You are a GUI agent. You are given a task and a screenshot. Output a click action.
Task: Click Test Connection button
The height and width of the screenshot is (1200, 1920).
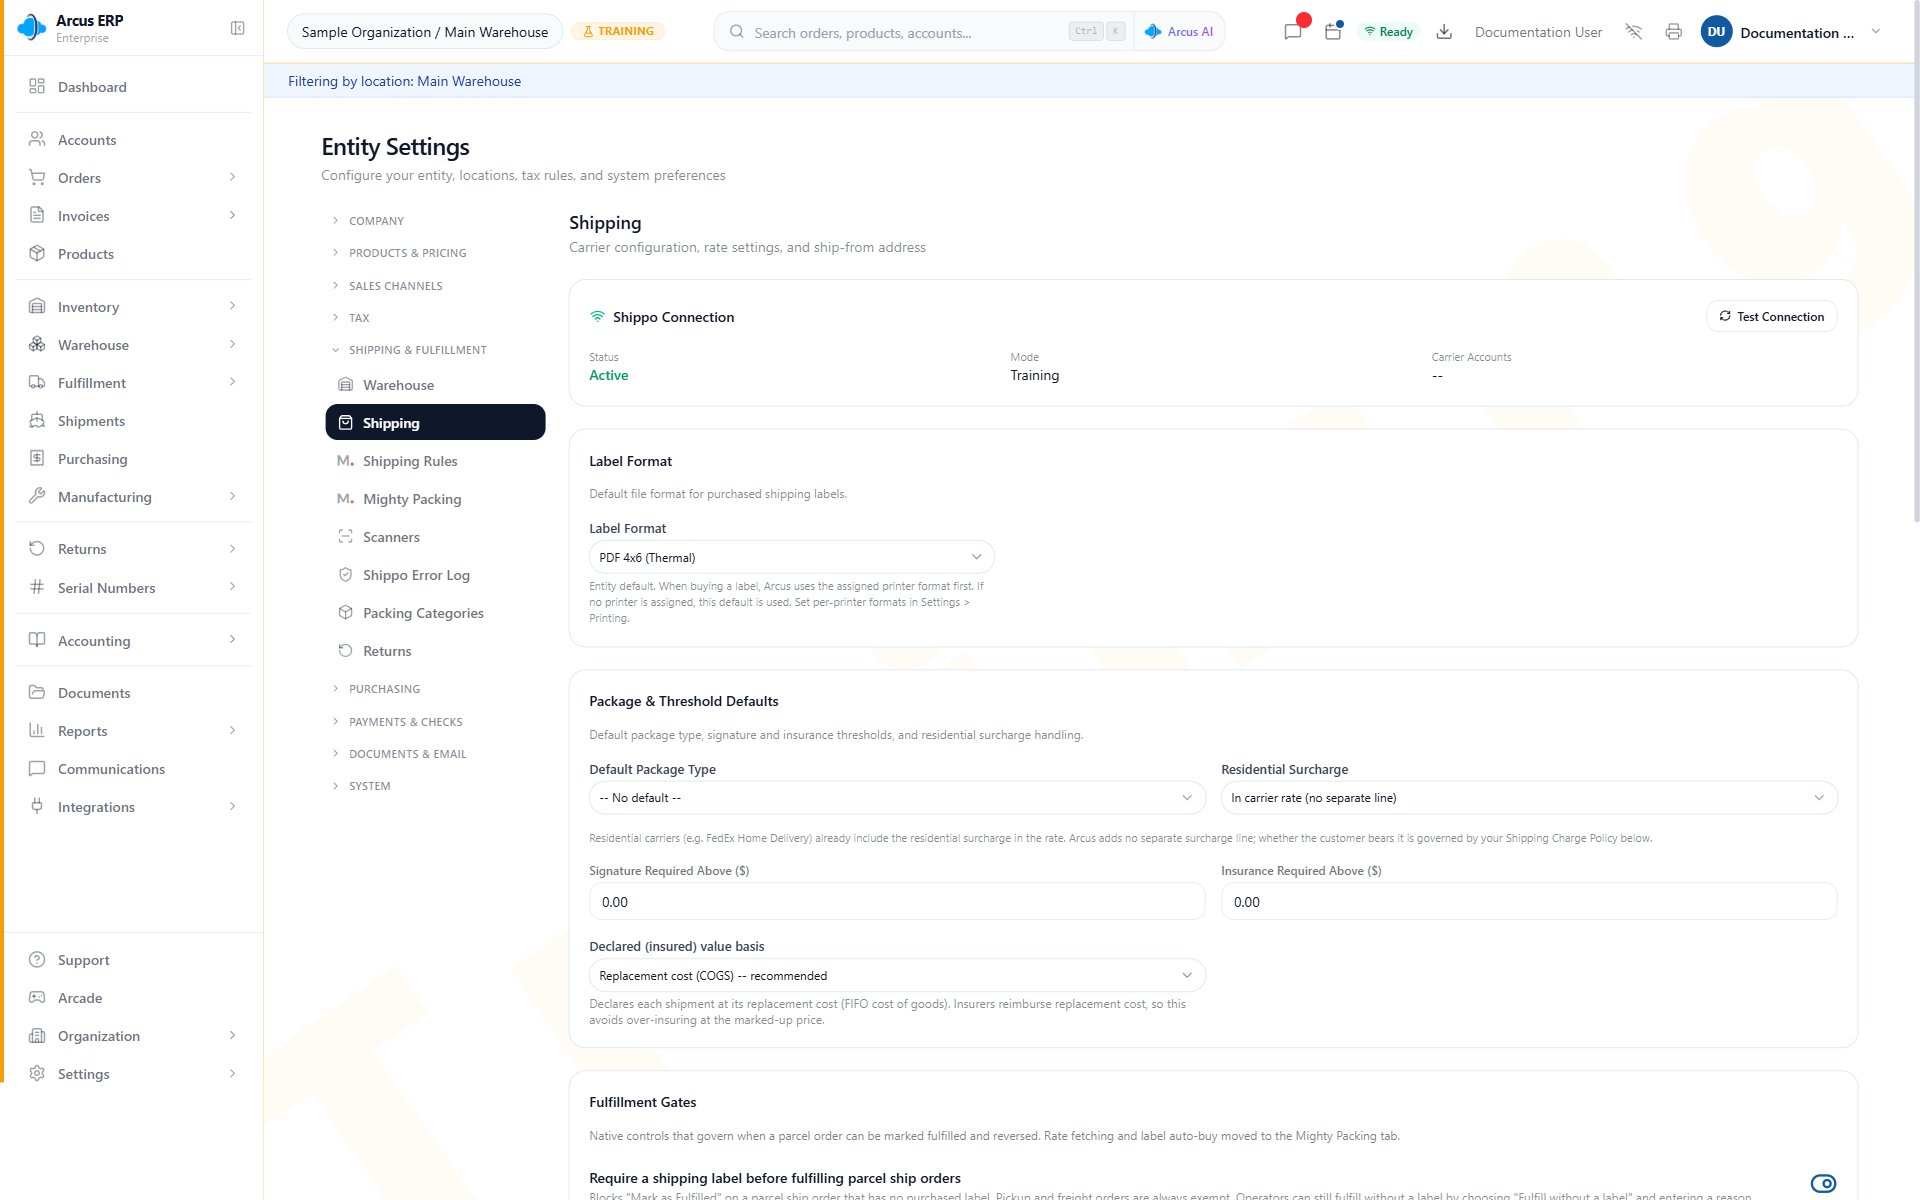click(x=1771, y=317)
